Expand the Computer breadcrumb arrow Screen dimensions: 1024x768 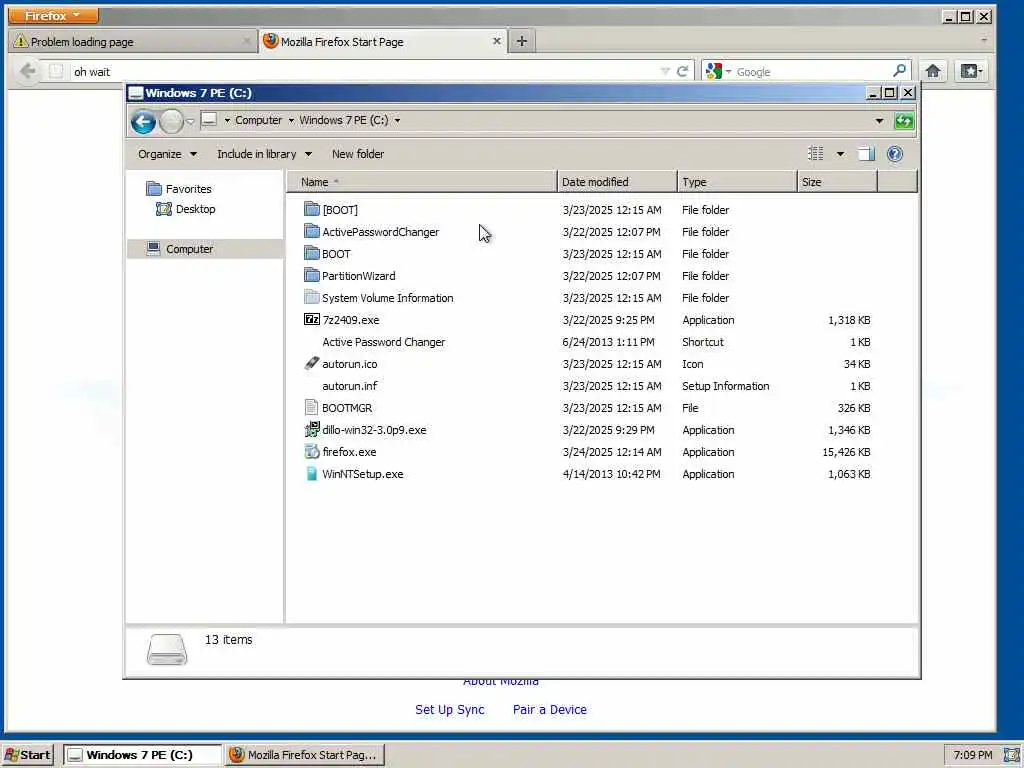pos(291,120)
